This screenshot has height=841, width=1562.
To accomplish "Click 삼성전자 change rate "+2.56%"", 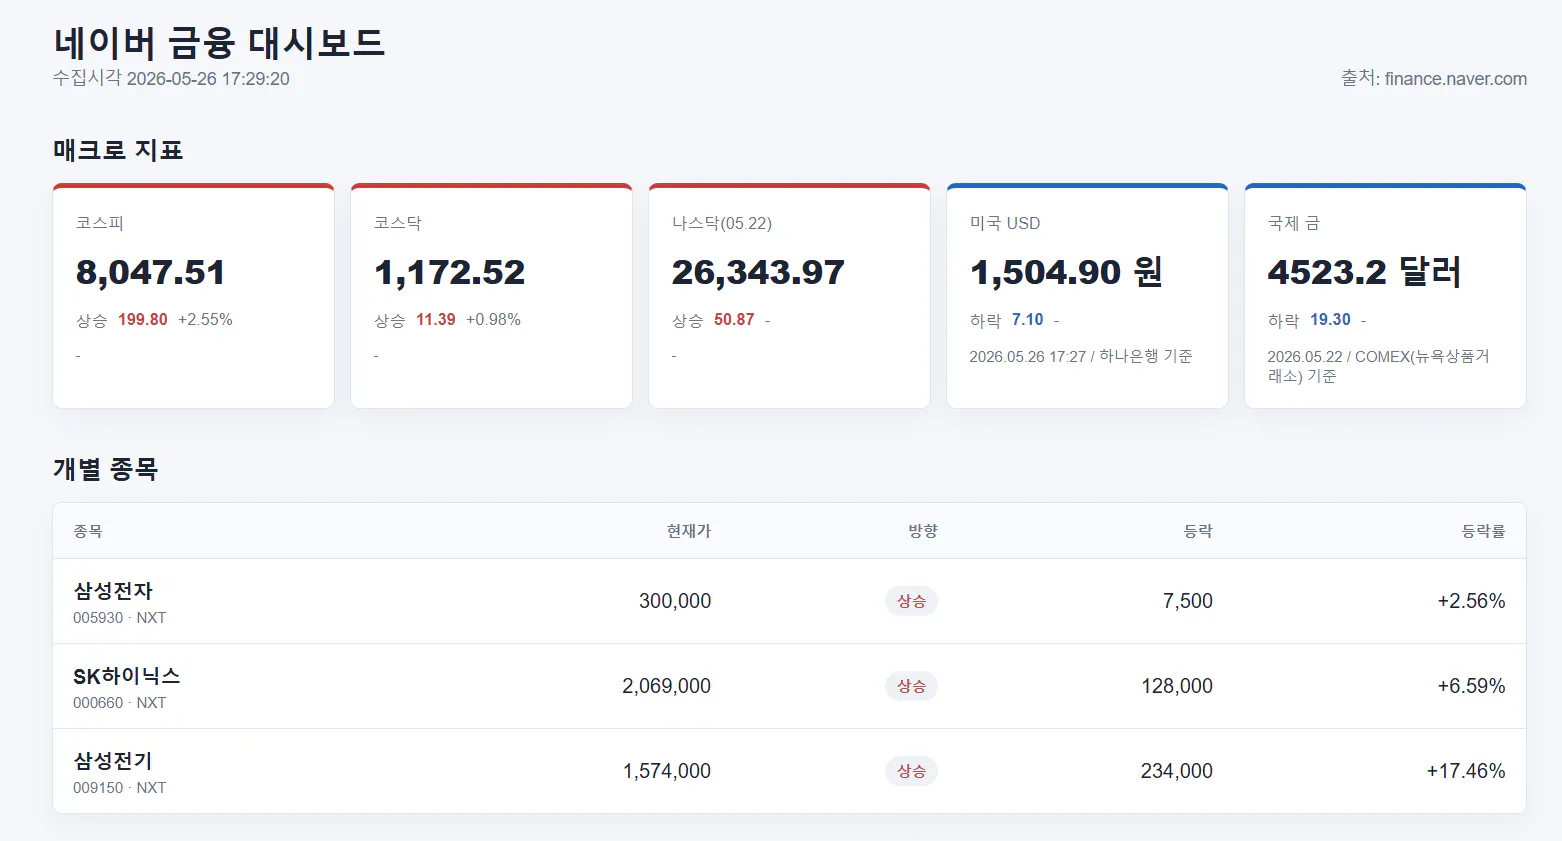I will pos(1471,601).
